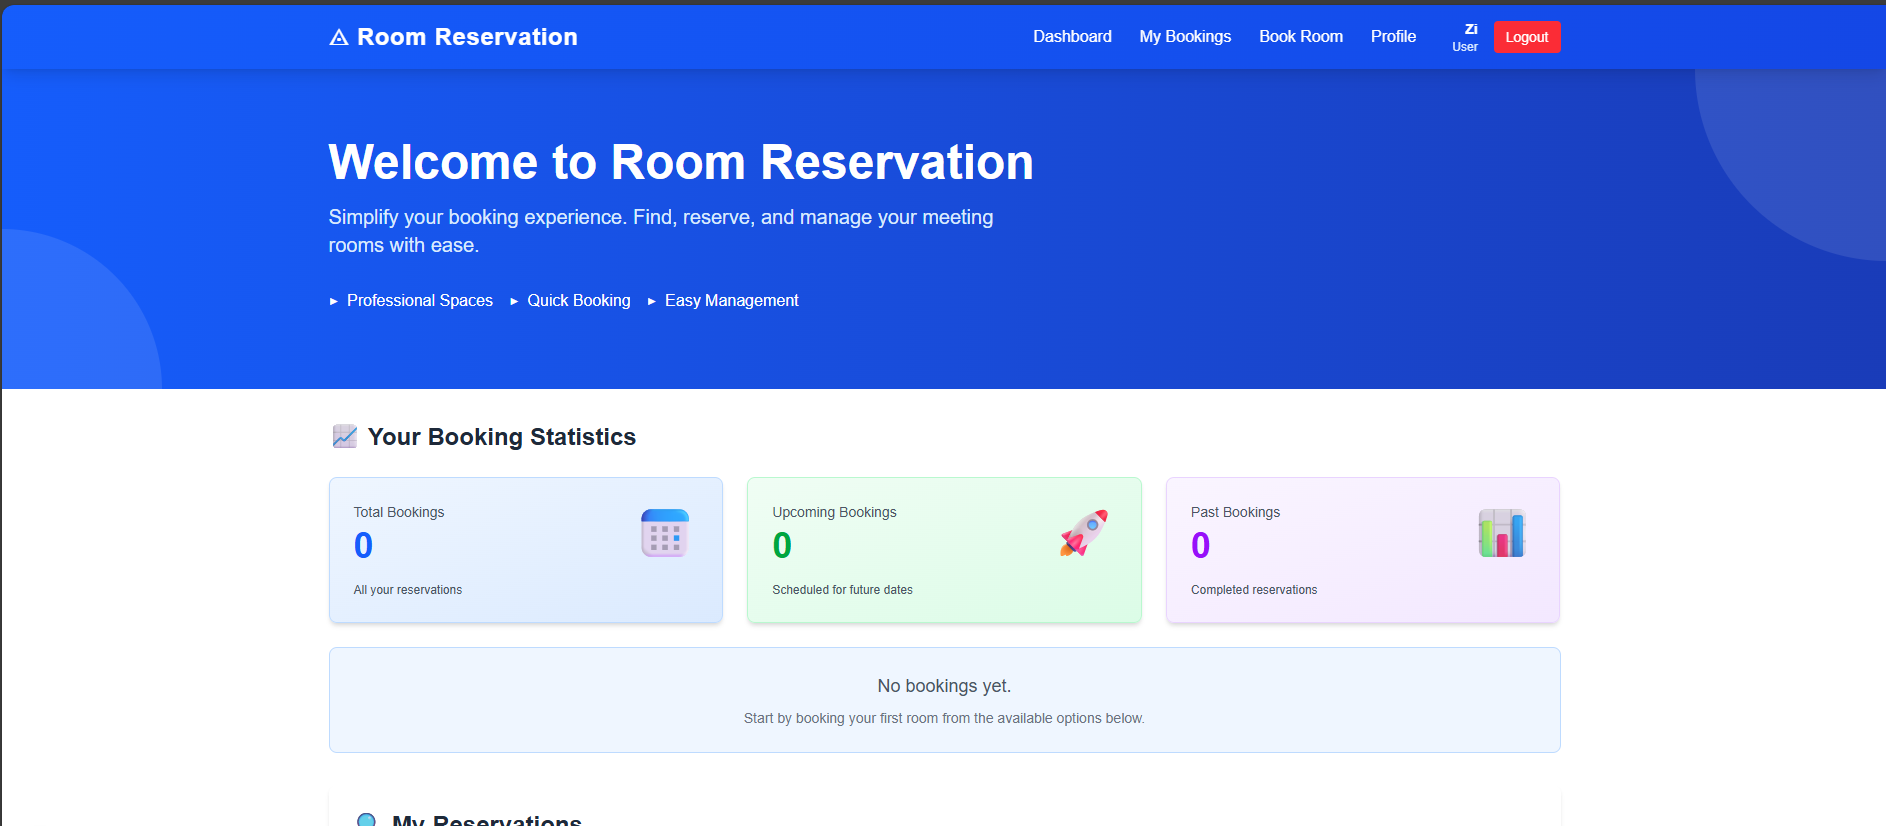Image resolution: width=1886 pixels, height=826 pixels.
Task: Open the Profile page link
Action: coord(1393,37)
